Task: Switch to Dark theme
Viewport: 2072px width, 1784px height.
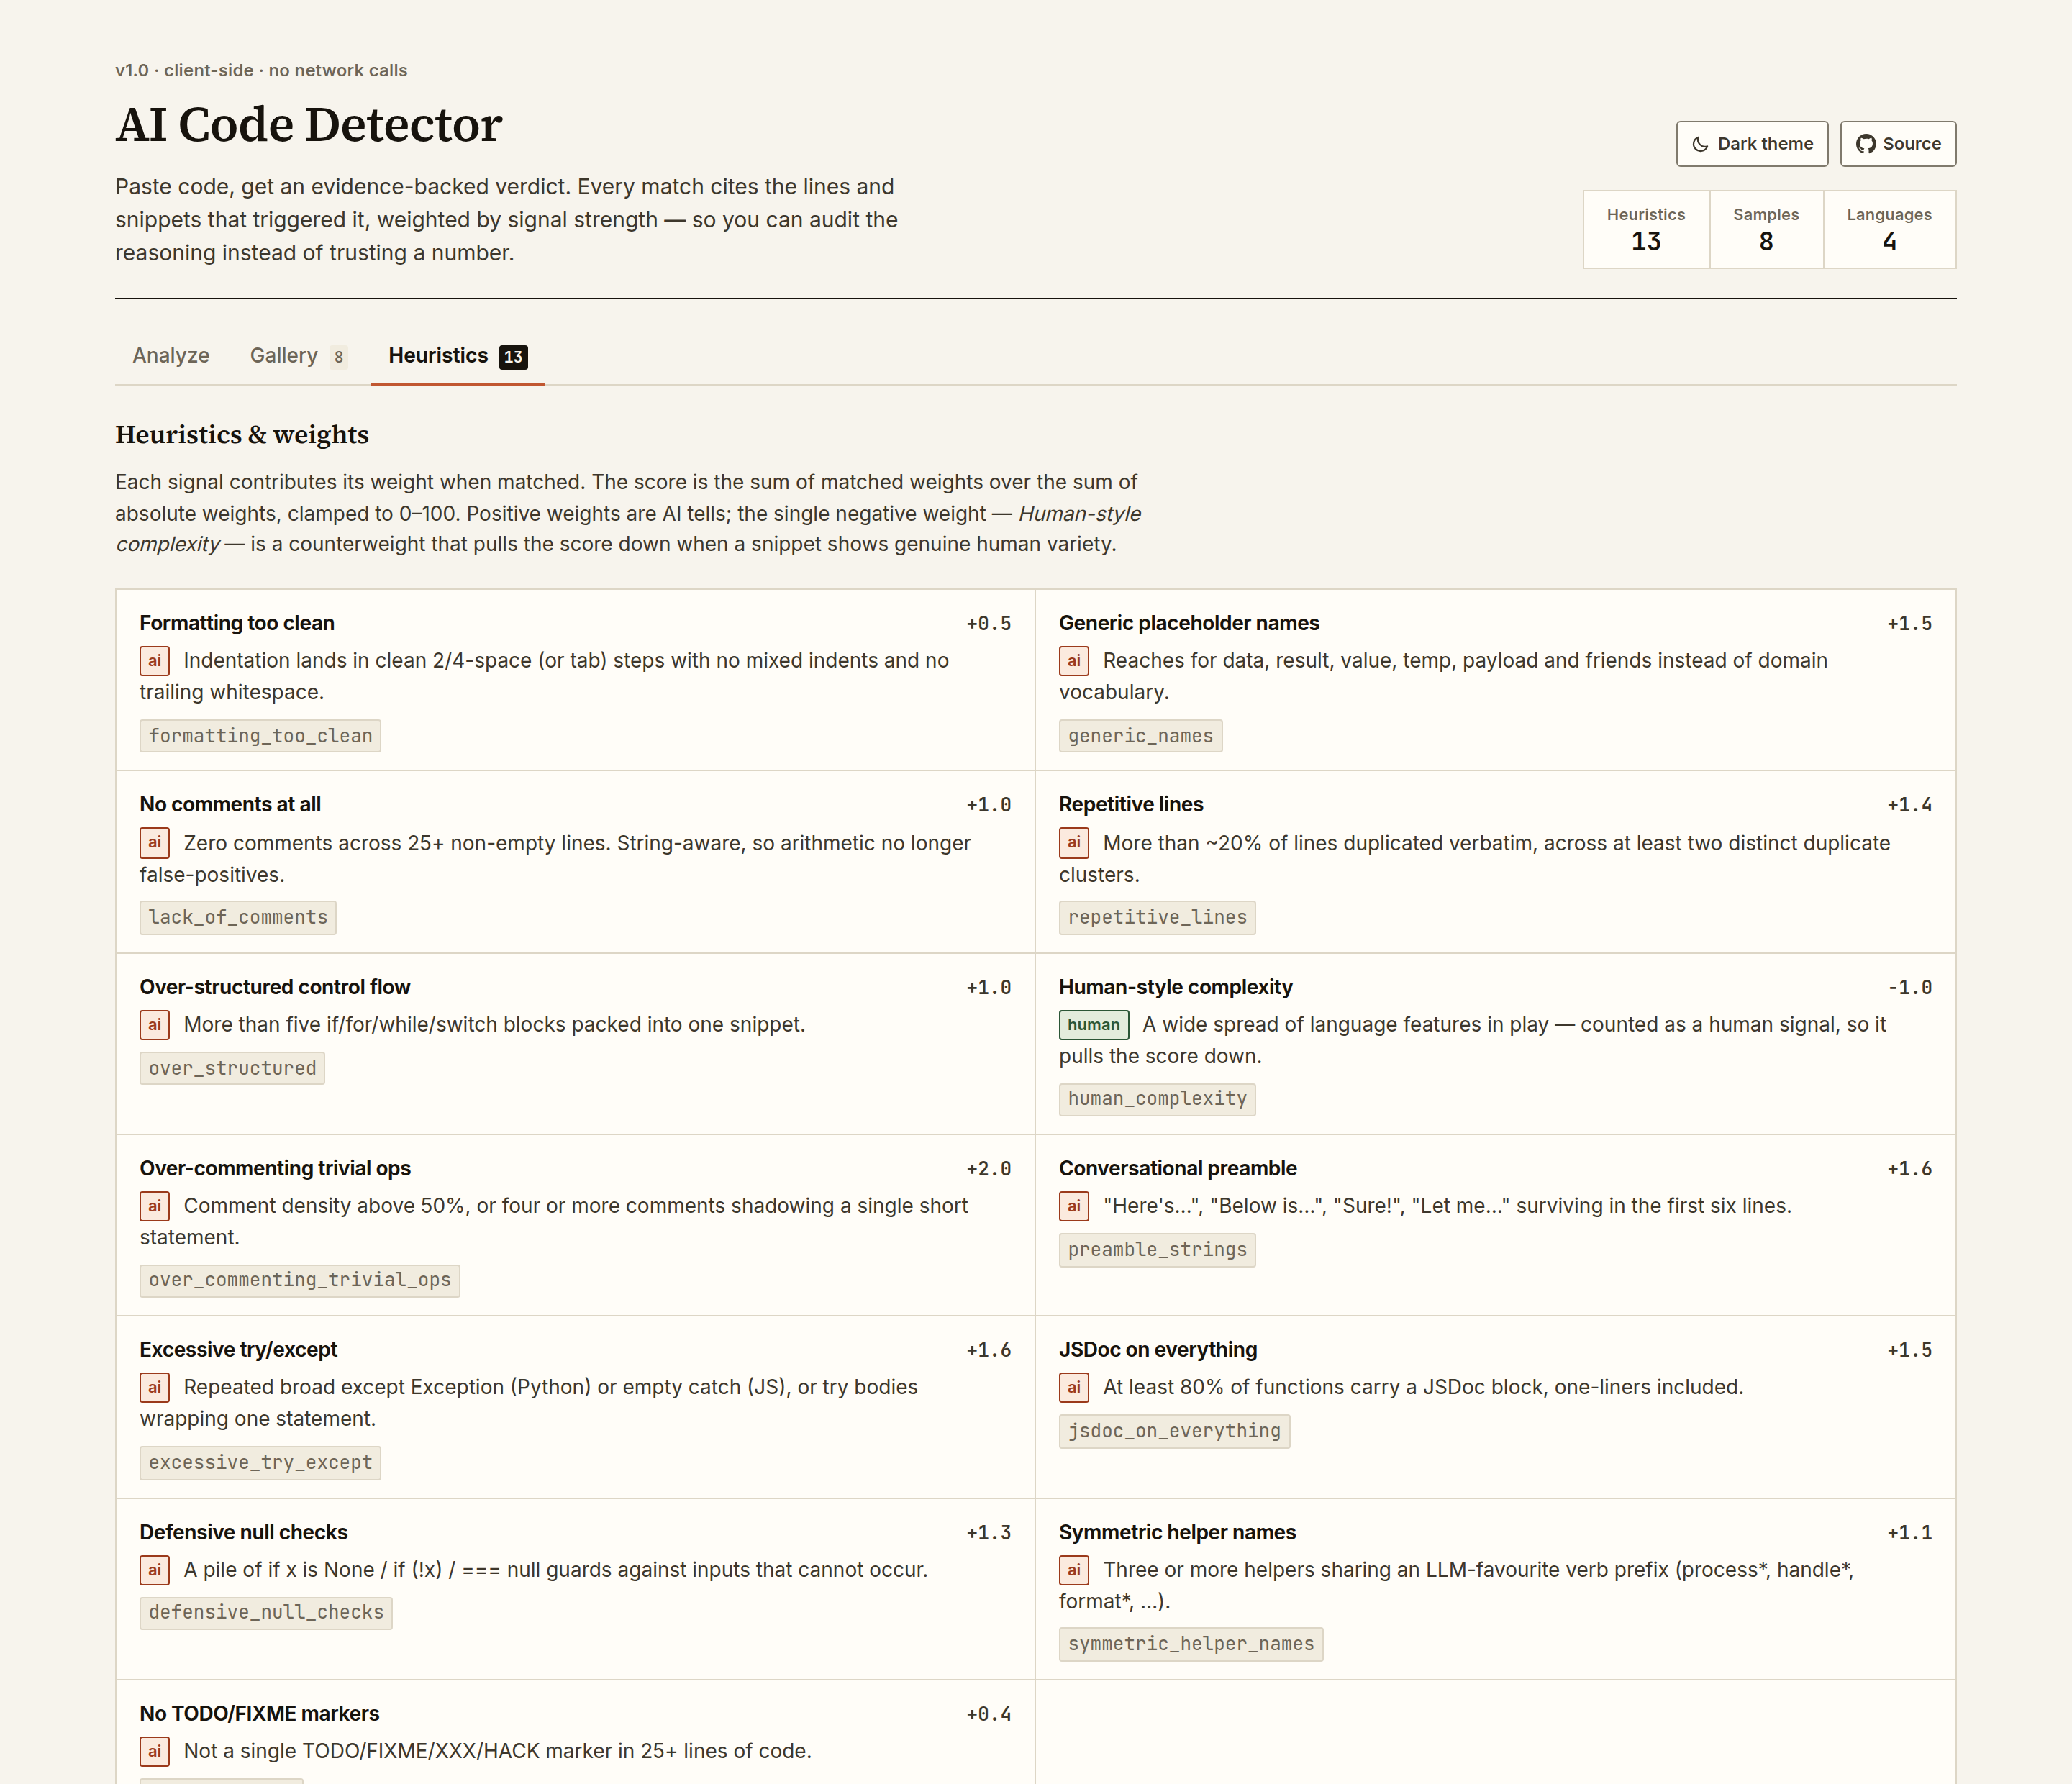Action: point(1751,144)
